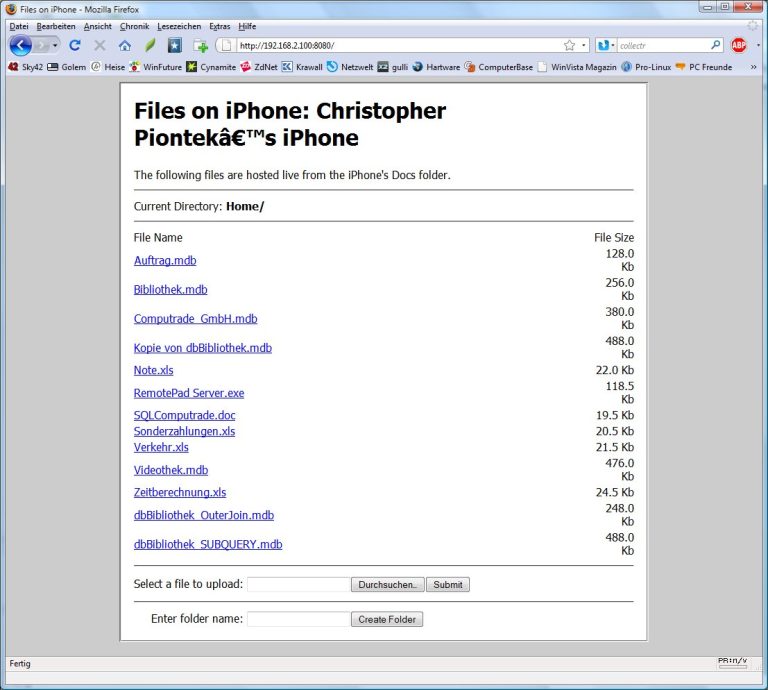Viewport: 768px width, 690px height.
Task: Open the Datei menu
Action: [x=19, y=26]
